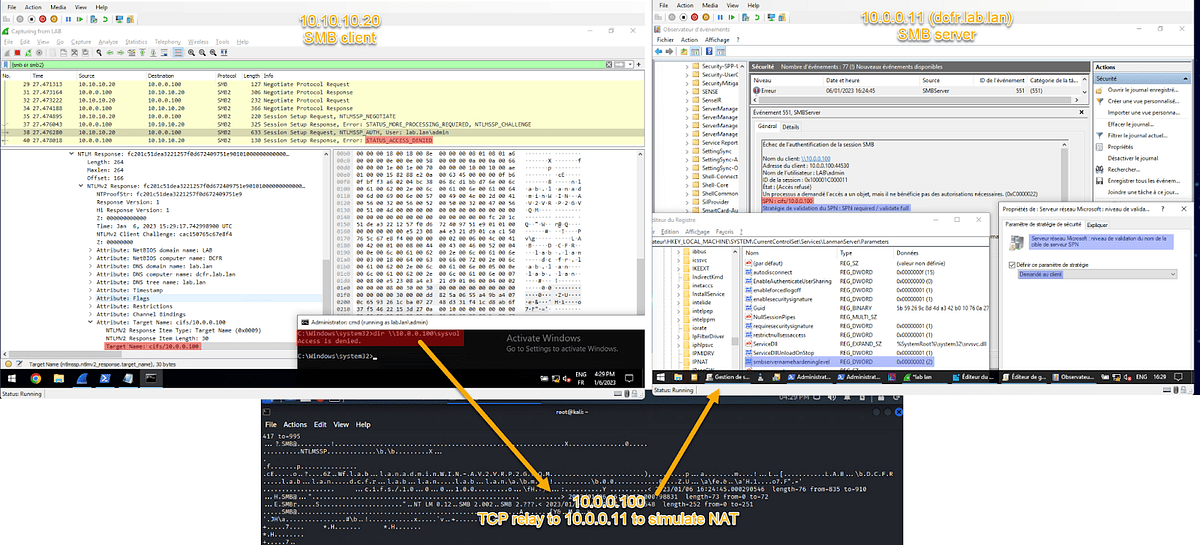Image resolution: width=1200 pixels, height=545 pixels.
Task: Click Désactiver le journal action
Action: point(1135,158)
